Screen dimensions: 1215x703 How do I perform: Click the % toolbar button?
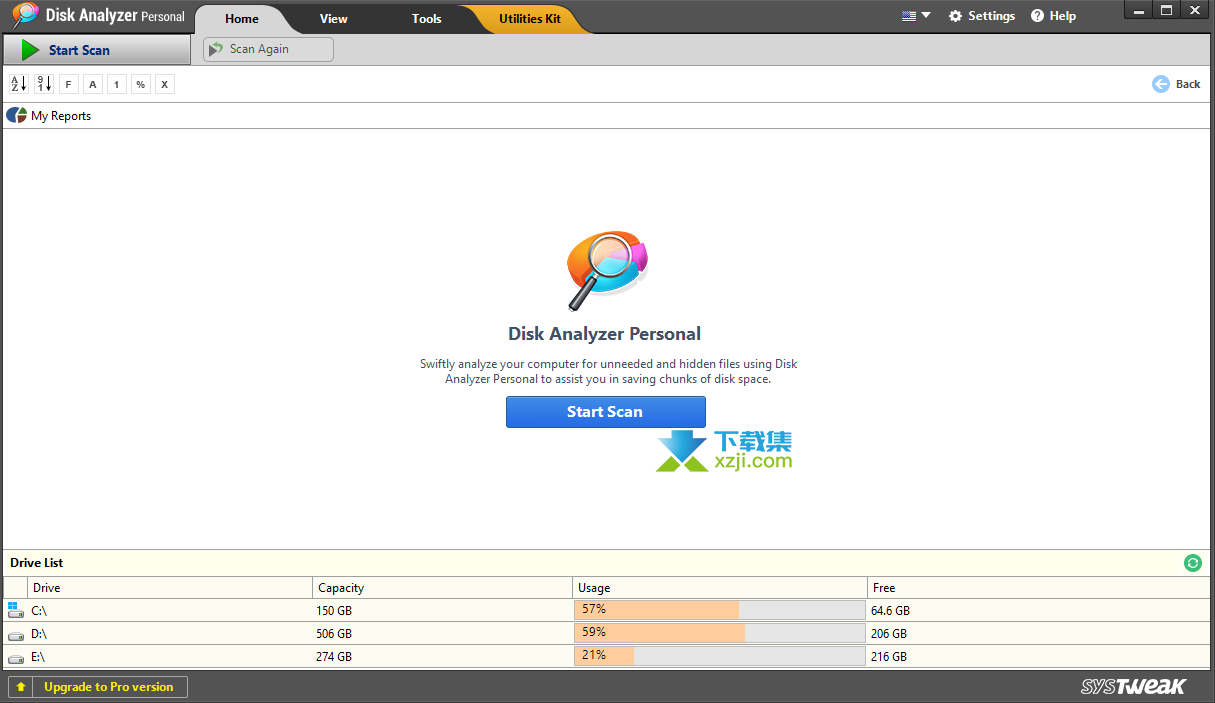click(x=141, y=84)
